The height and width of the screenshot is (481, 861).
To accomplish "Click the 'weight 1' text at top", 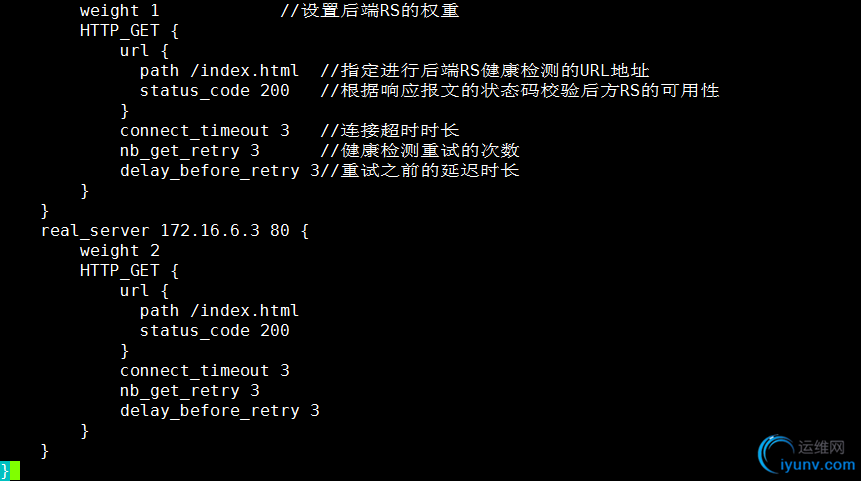I will pos(120,11).
